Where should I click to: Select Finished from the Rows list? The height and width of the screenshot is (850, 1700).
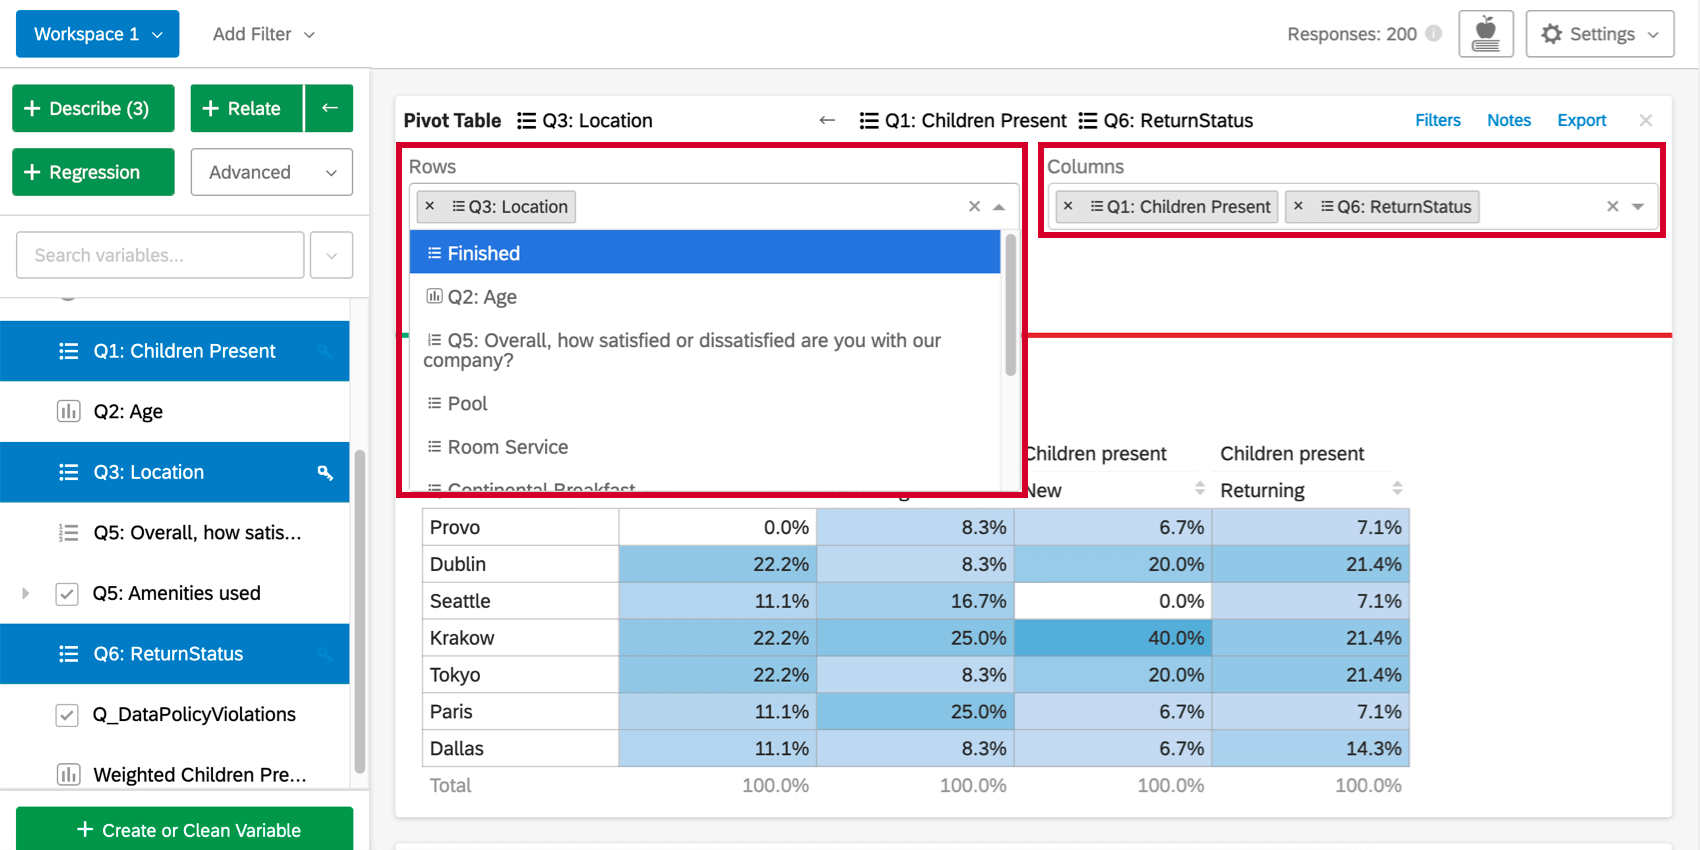coord(704,253)
